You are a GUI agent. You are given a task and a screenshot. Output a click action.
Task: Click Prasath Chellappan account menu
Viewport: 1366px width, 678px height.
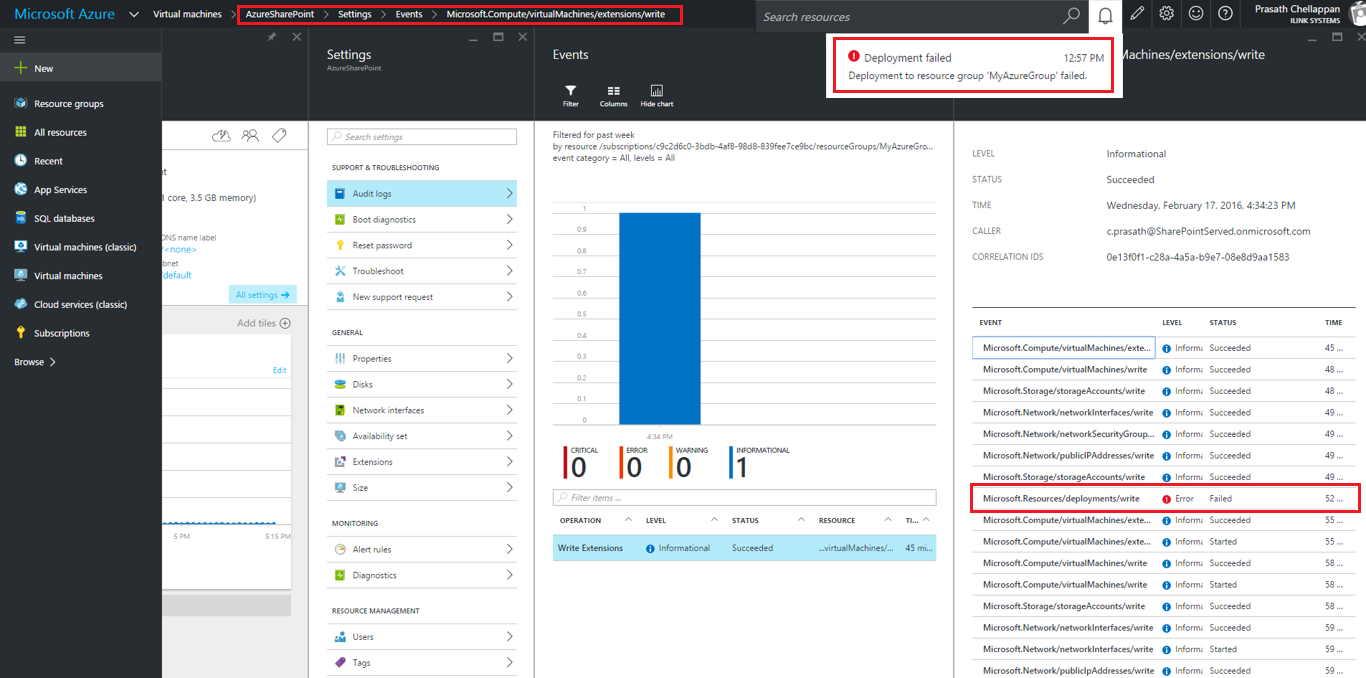[1298, 14]
